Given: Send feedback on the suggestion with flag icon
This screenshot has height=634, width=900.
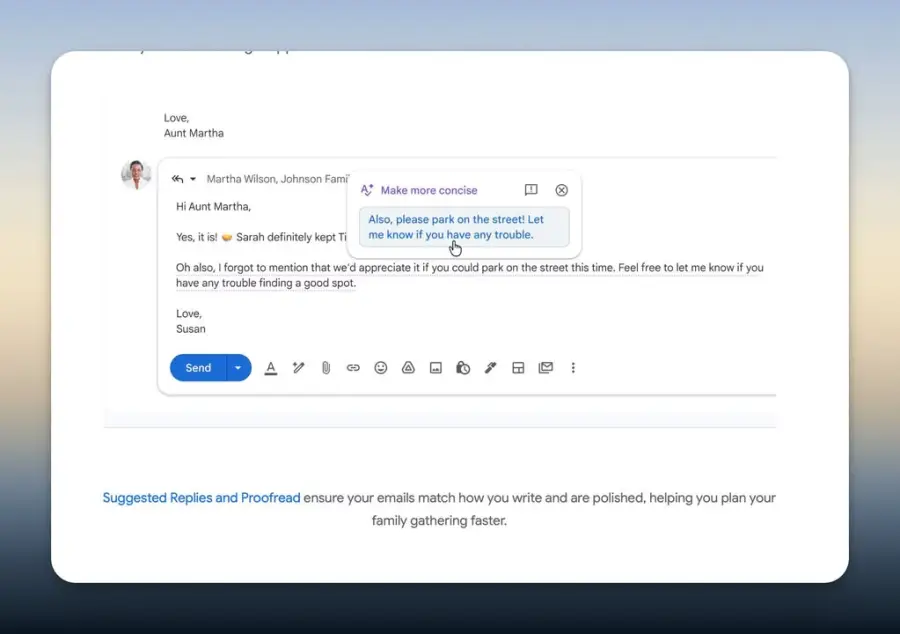Looking at the screenshot, I should click(x=531, y=190).
